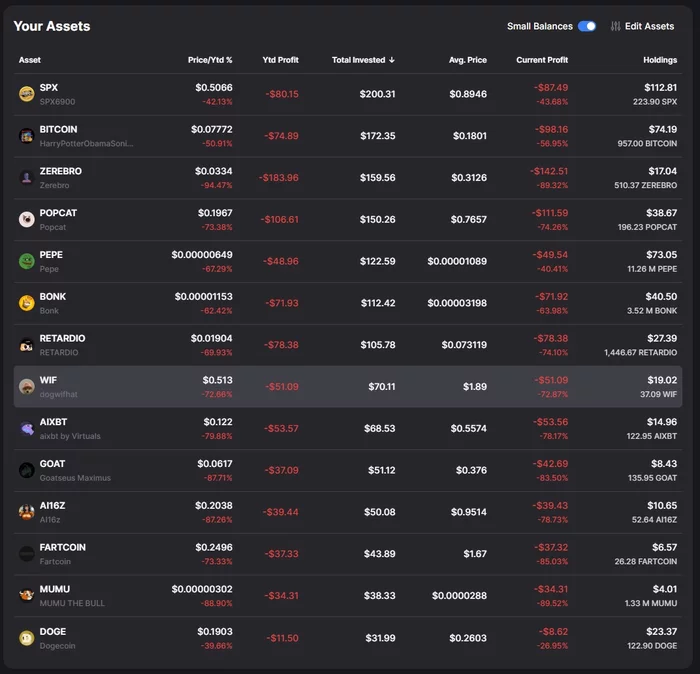Image resolution: width=700 pixels, height=674 pixels.
Task: Click the DOGE coin icon
Action: 27,637
